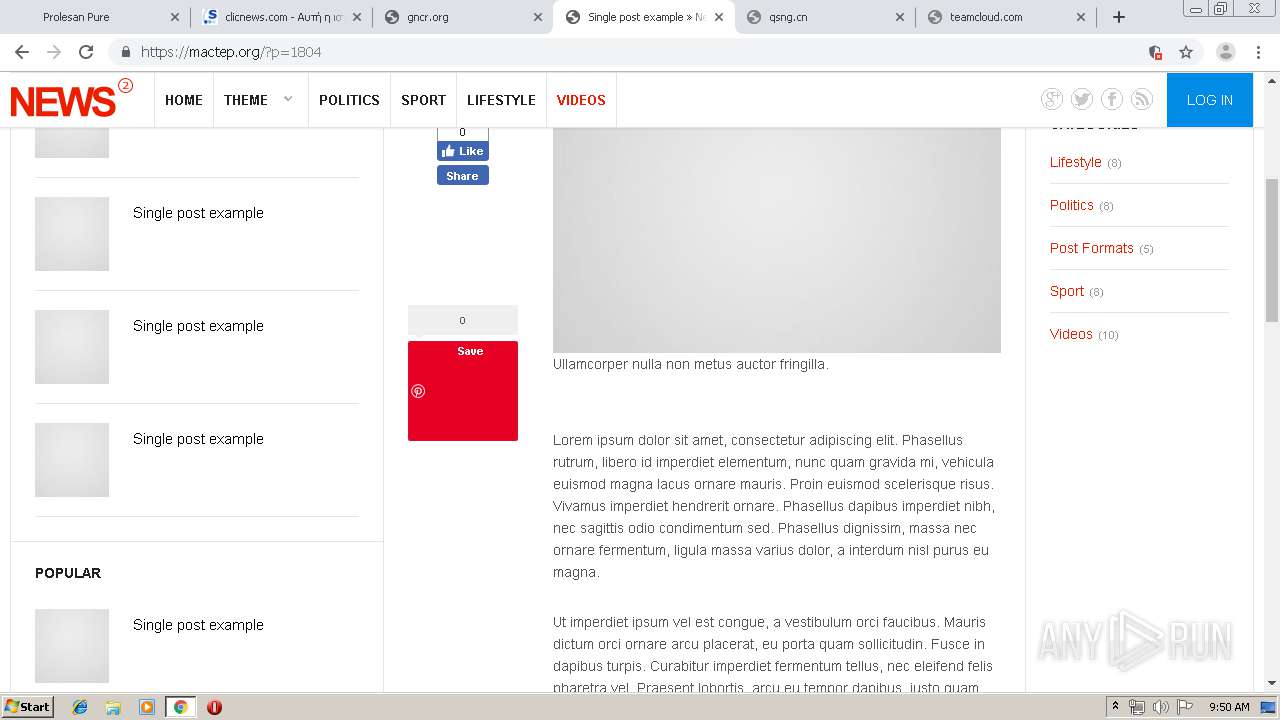Click the Facebook Share button
Image resolution: width=1280 pixels, height=720 pixels.
click(x=462, y=176)
